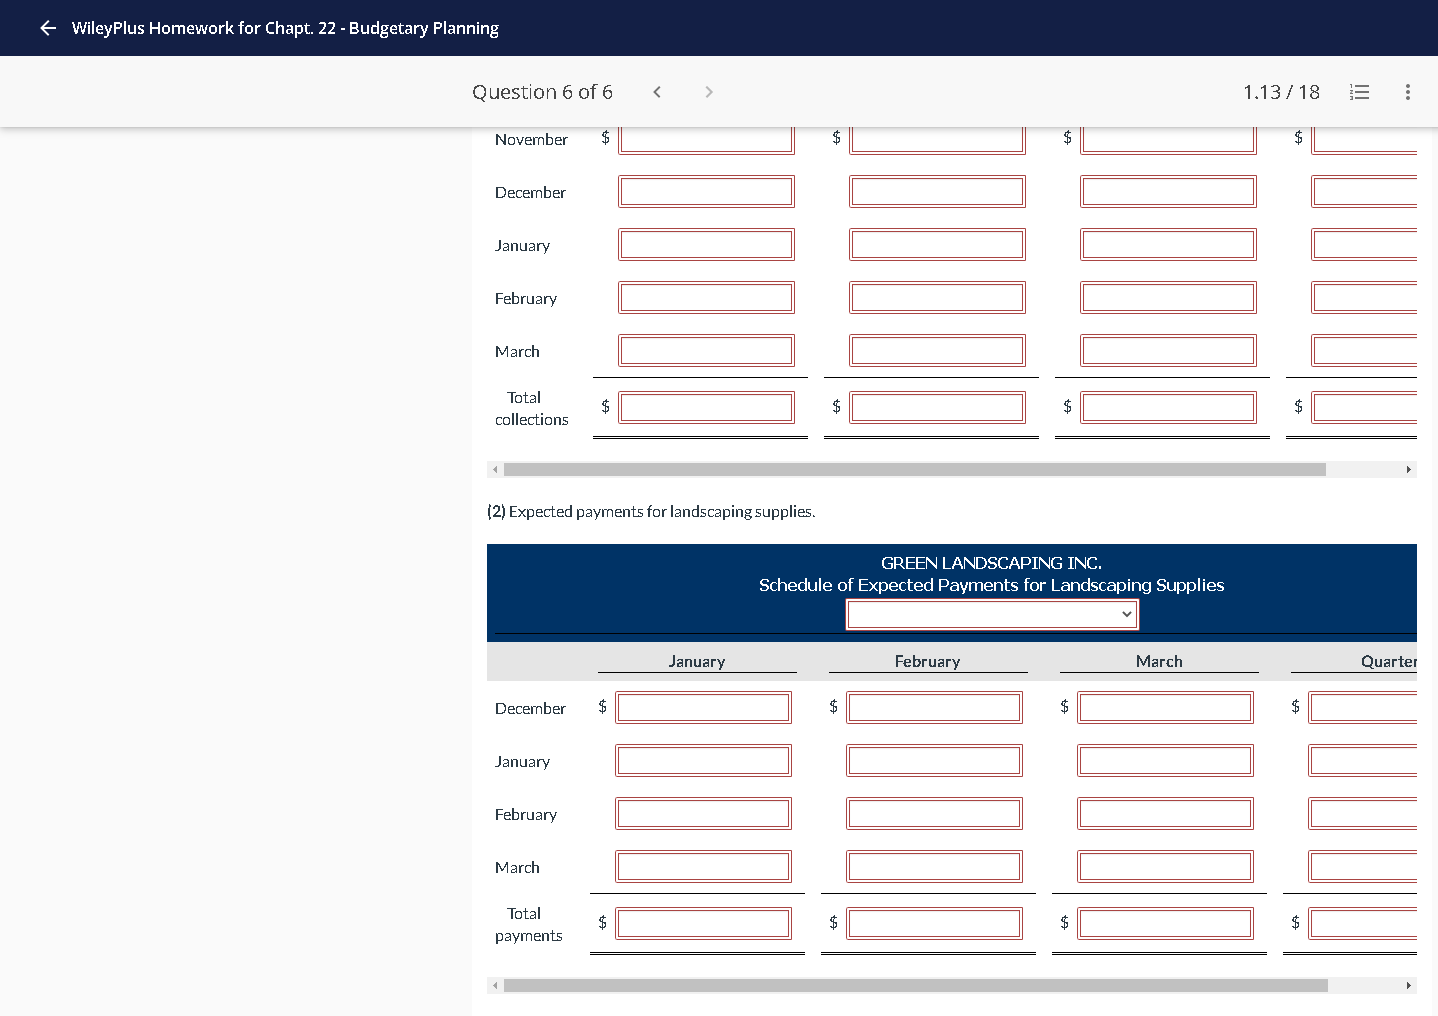This screenshot has width=1438, height=1016.
Task: Click the March row March payments field
Action: click(x=1165, y=866)
